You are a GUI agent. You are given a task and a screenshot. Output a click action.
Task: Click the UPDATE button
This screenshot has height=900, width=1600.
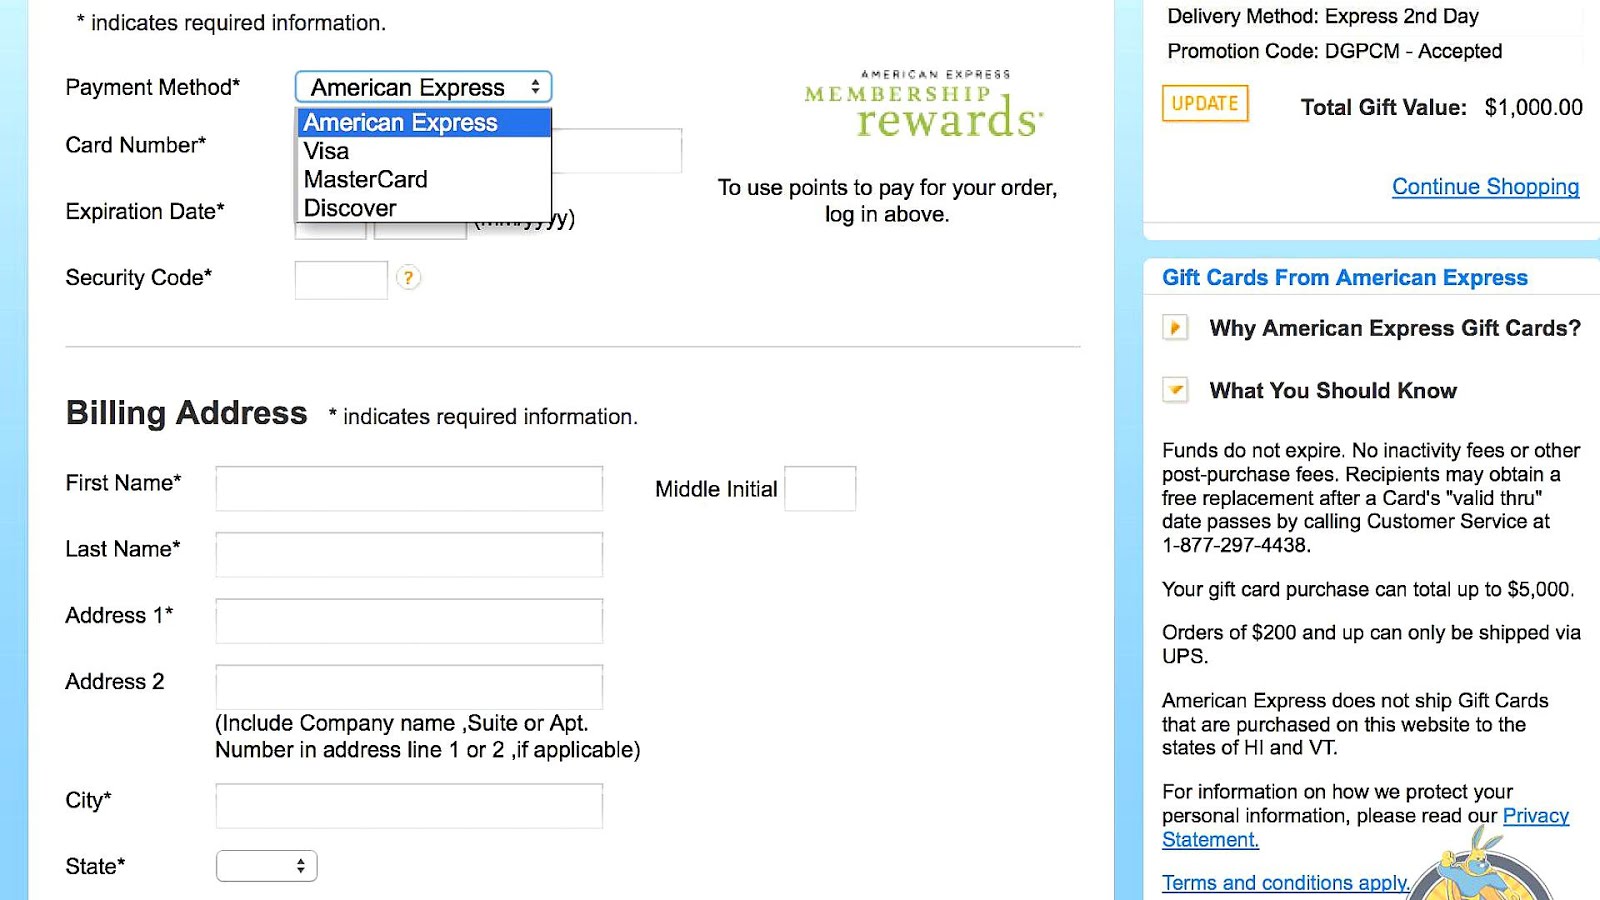(1205, 104)
